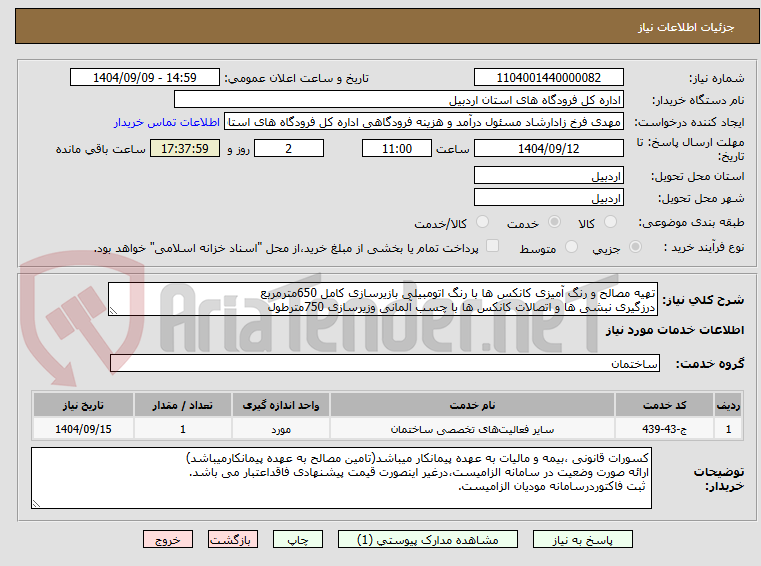The height and width of the screenshot is (566, 761).
Task: Click the need date cell 1404/09/15
Action: pyautogui.click(x=83, y=429)
